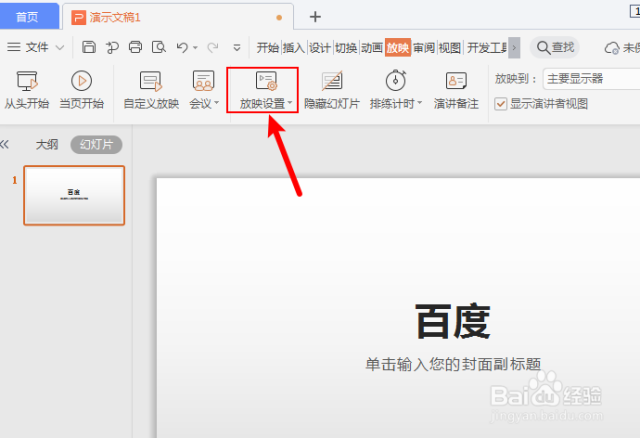
Task: Expand the undo history dropdown arrow
Action: (x=195, y=48)
